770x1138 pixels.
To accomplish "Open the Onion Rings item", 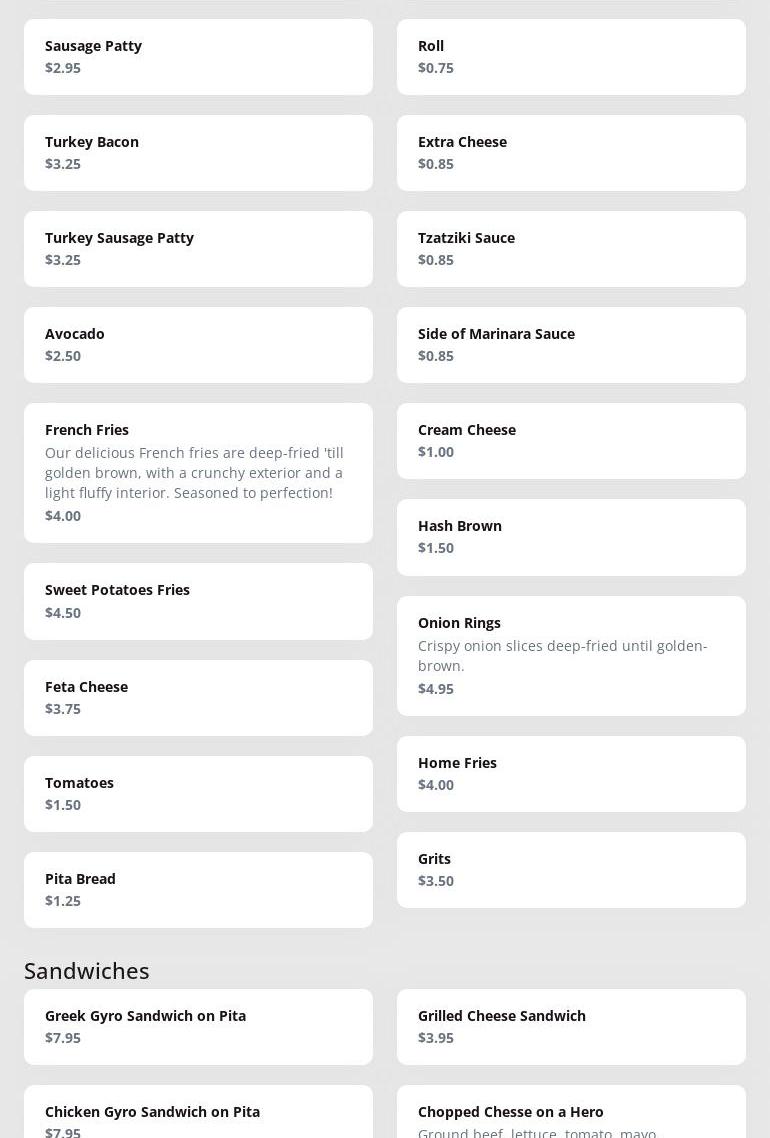I will pos(571,656).
